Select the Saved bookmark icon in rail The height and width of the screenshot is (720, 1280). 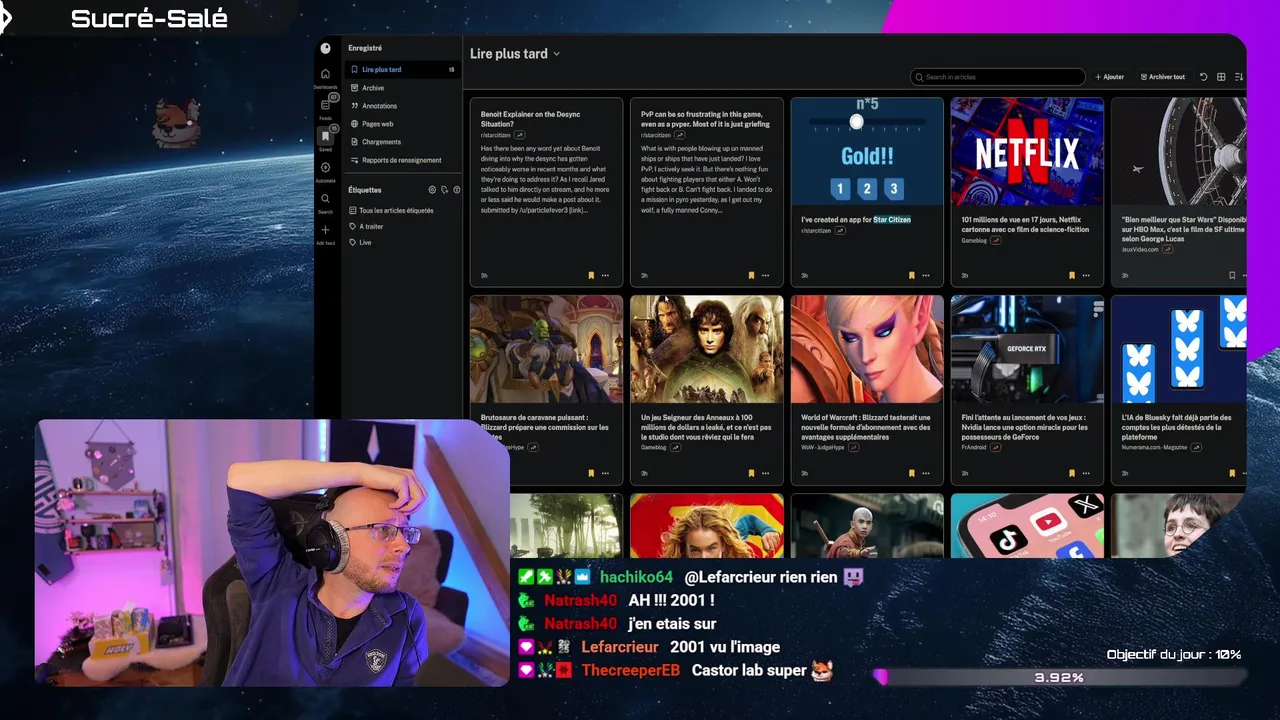point(325,136)
